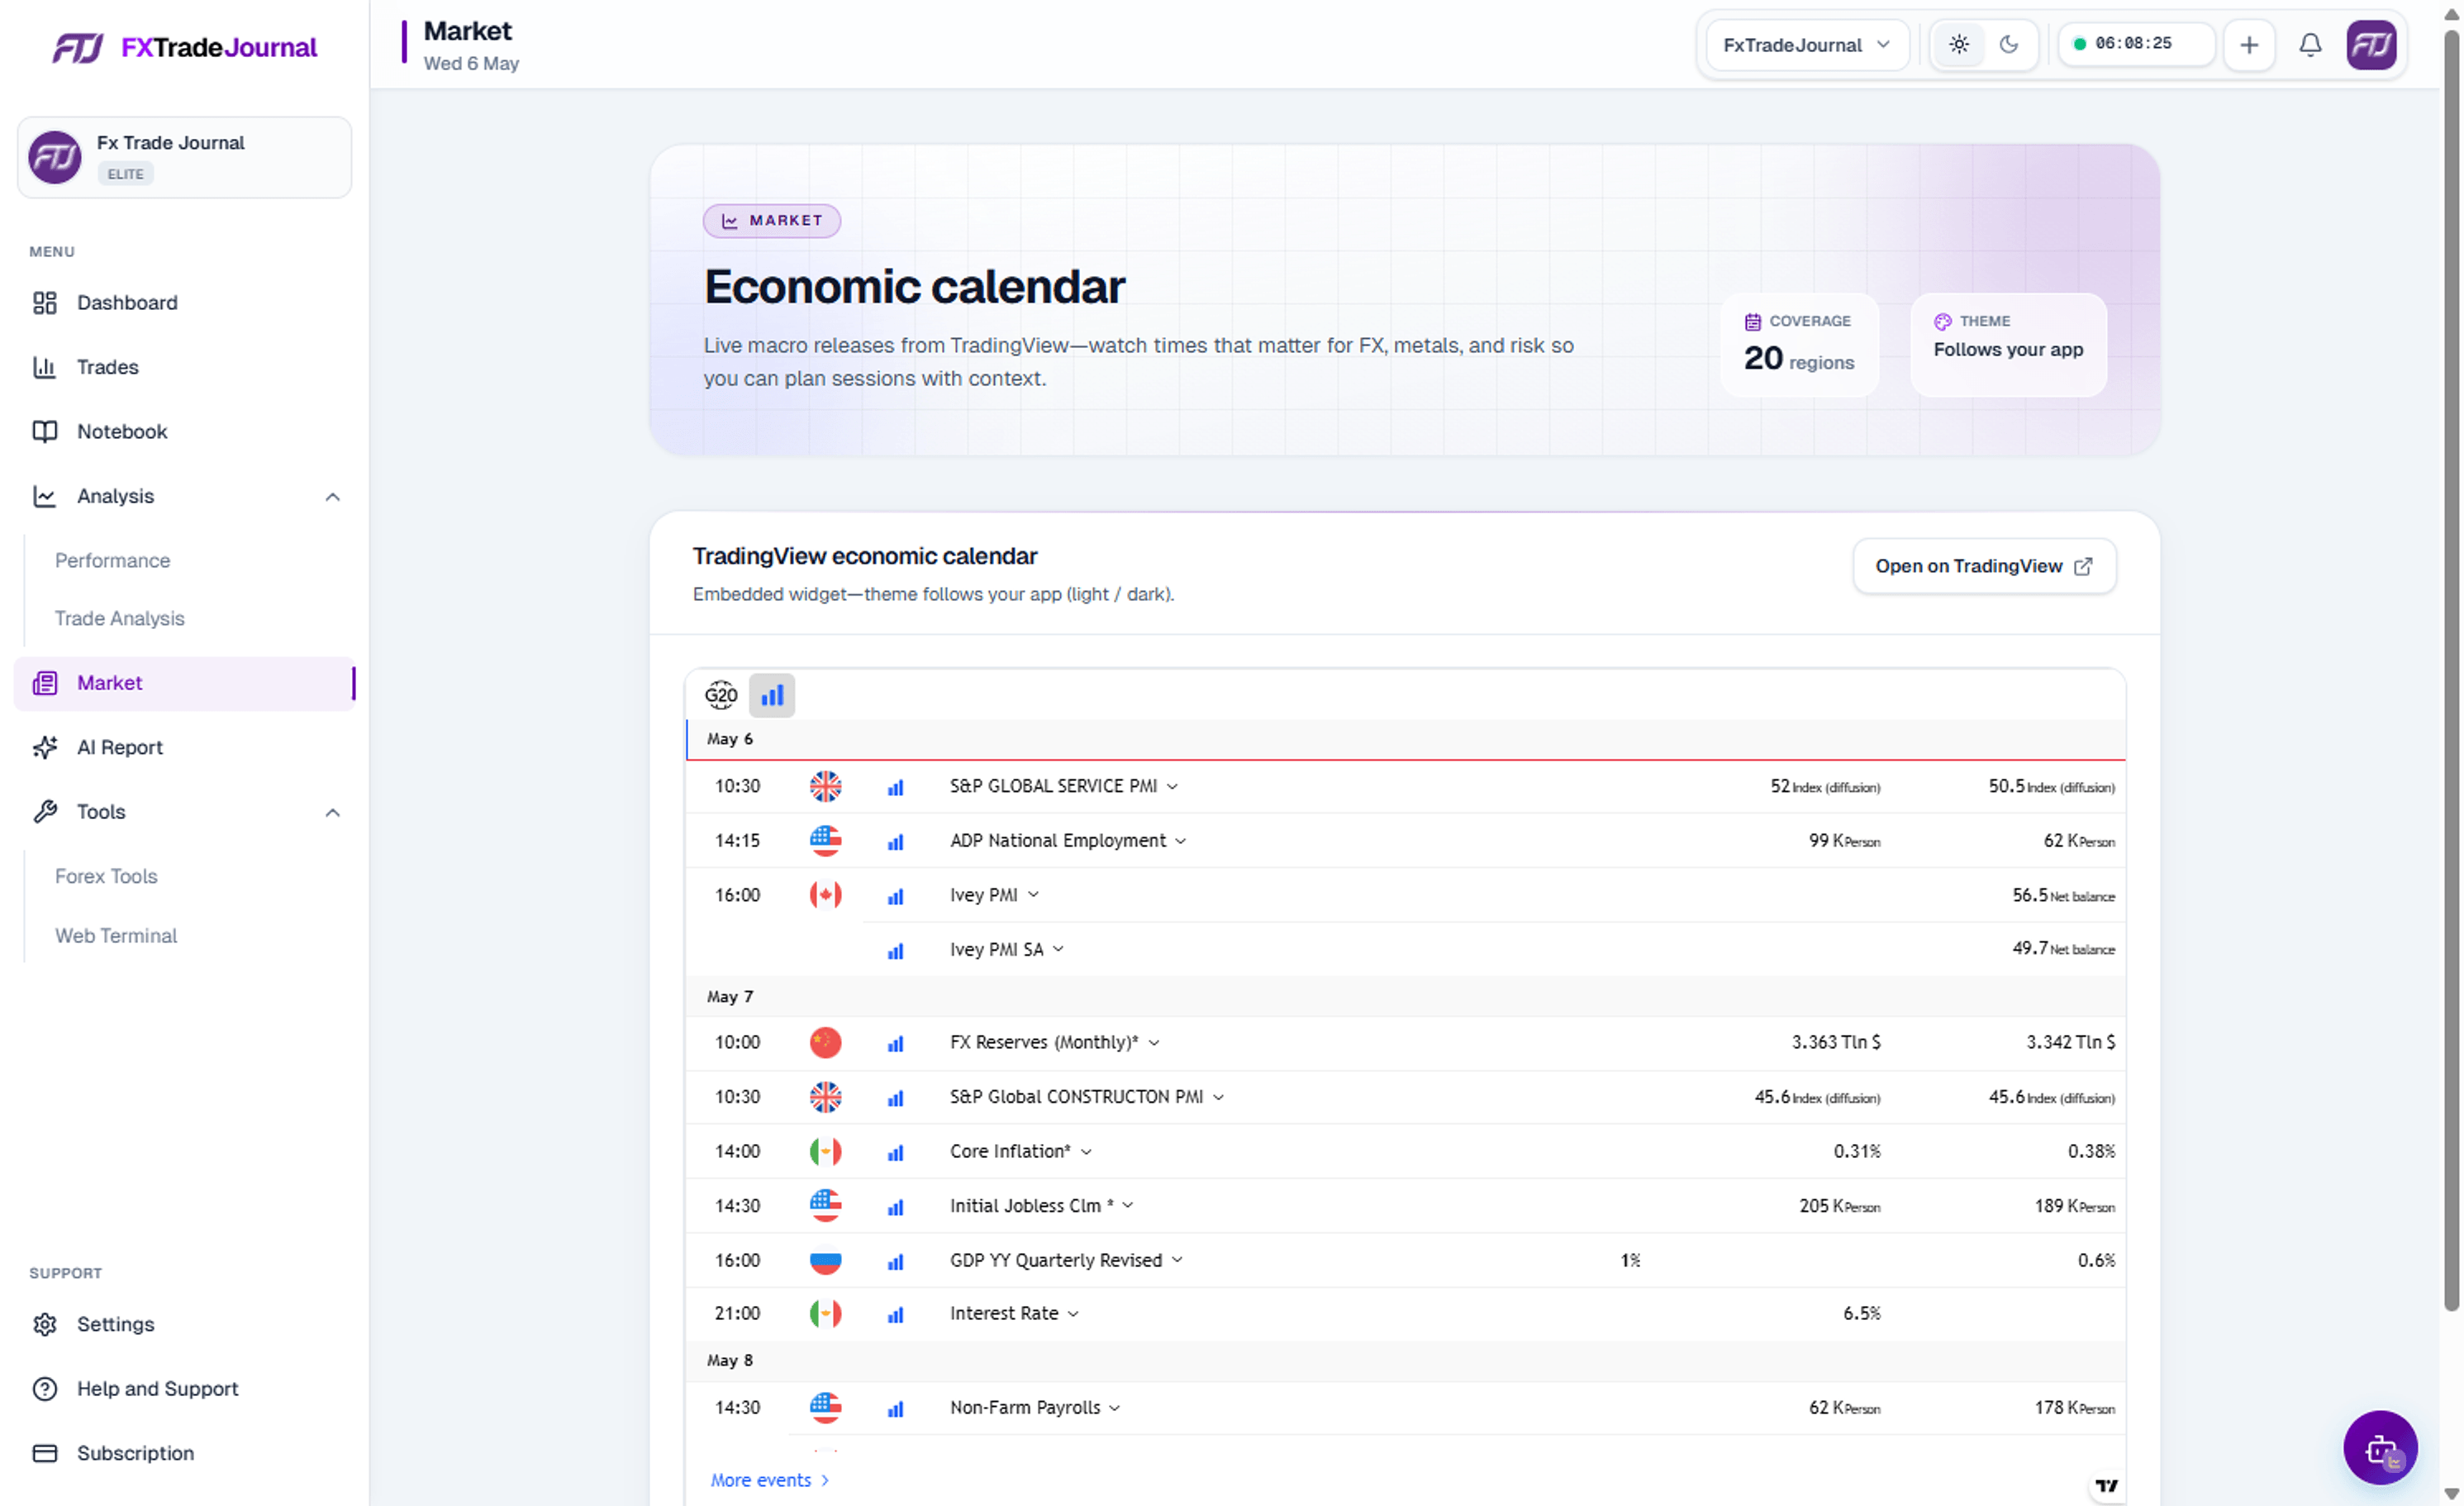Click the Dashboard grid icon
The height and width of the screenshot is (1506, 2464).
[45, 303]
